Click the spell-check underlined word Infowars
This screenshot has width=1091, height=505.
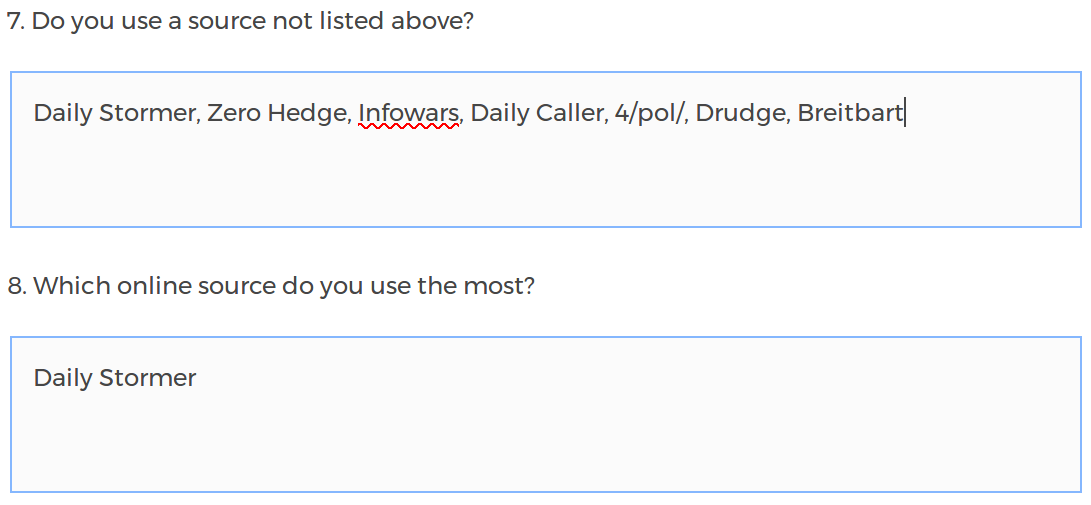point(410,113)
